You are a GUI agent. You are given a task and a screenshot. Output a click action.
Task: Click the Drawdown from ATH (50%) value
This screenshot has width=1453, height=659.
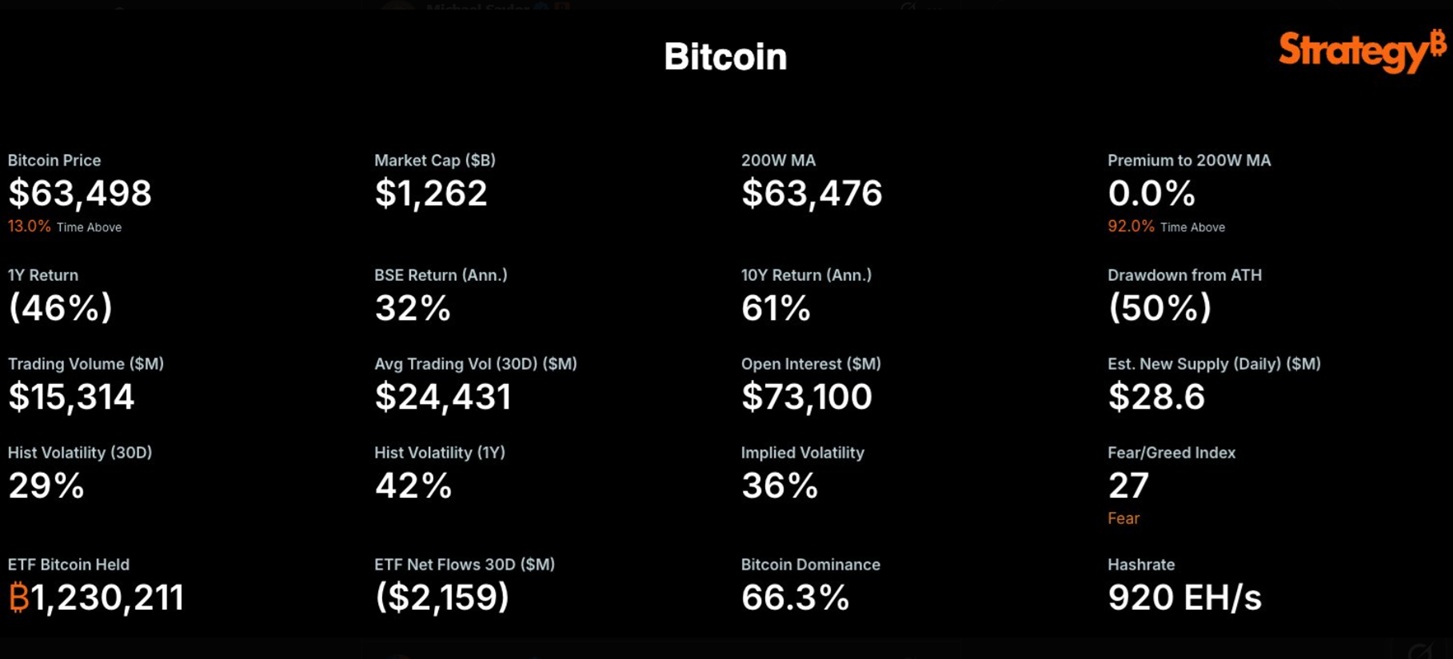(1160, 308)
